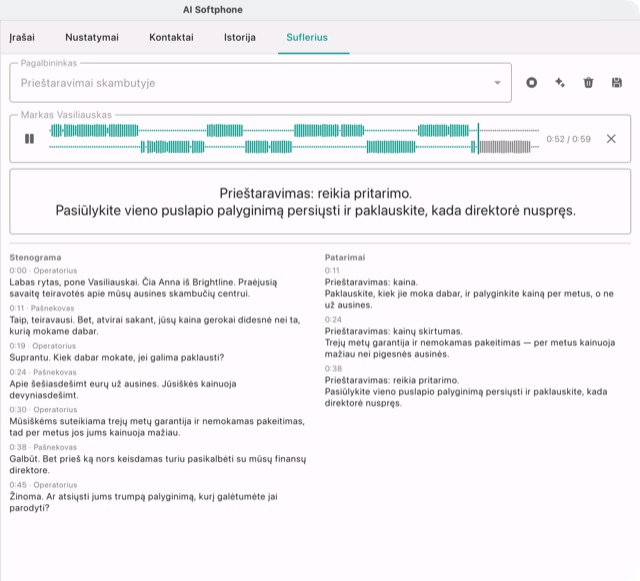Image resolution: width=640 pixels, height=581 pixels.
Task: Click the 0:24 tip timestamp in Patarimai
Action: [333, 320]
